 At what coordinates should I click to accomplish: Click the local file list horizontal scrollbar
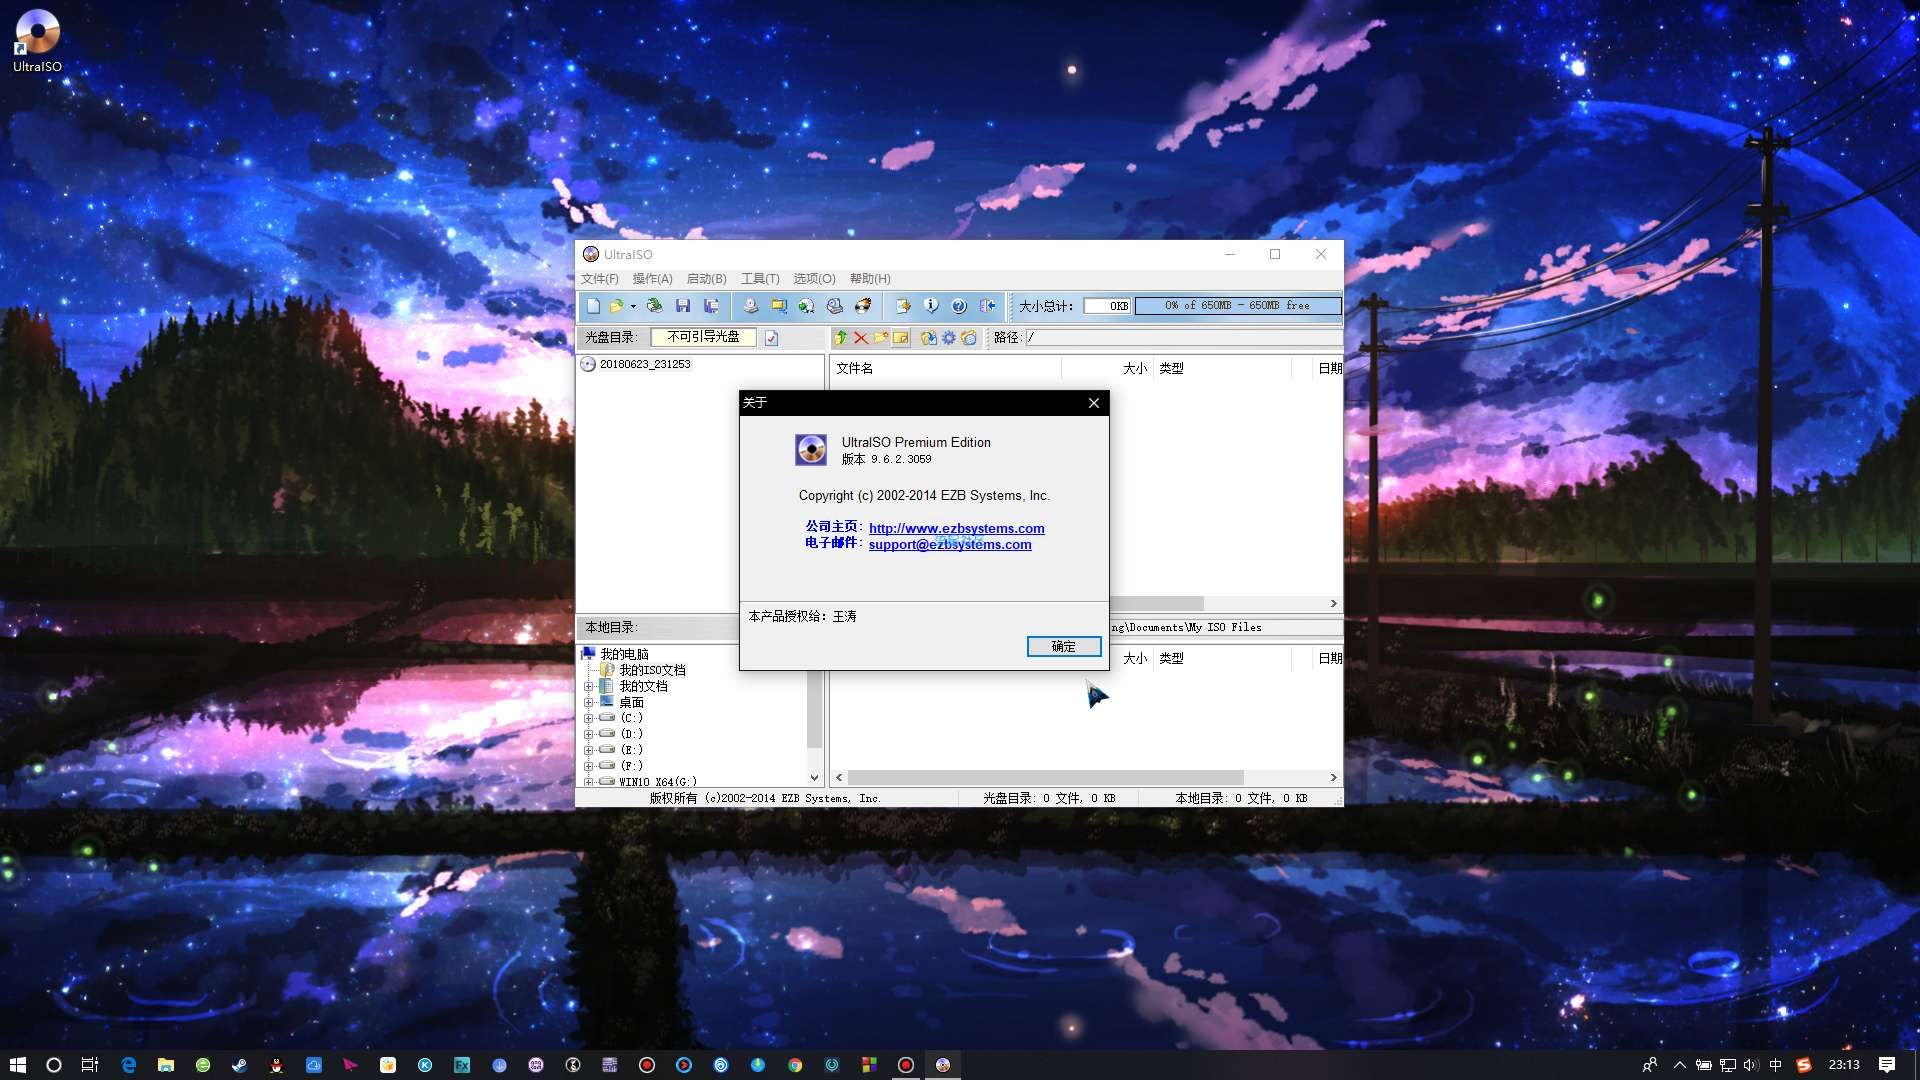coord(1046,778)
